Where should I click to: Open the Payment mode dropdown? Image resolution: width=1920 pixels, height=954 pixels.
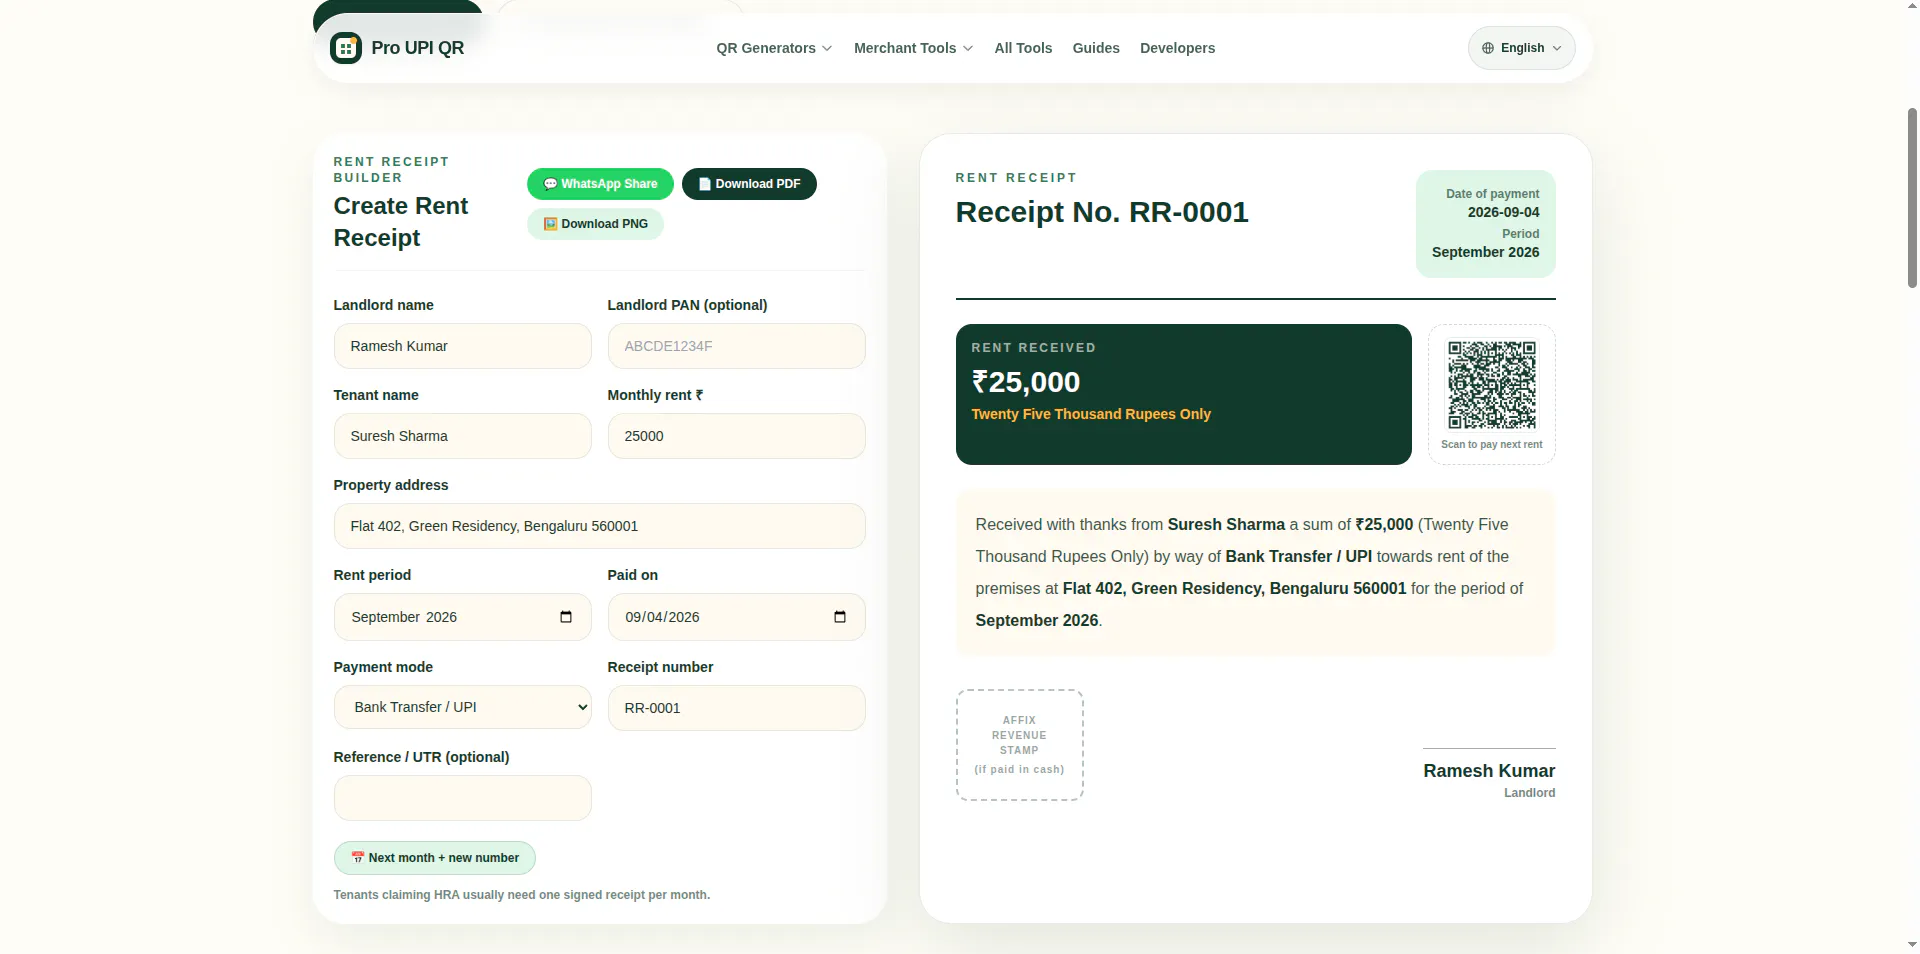pyautogui.click(x=462, y=707)
